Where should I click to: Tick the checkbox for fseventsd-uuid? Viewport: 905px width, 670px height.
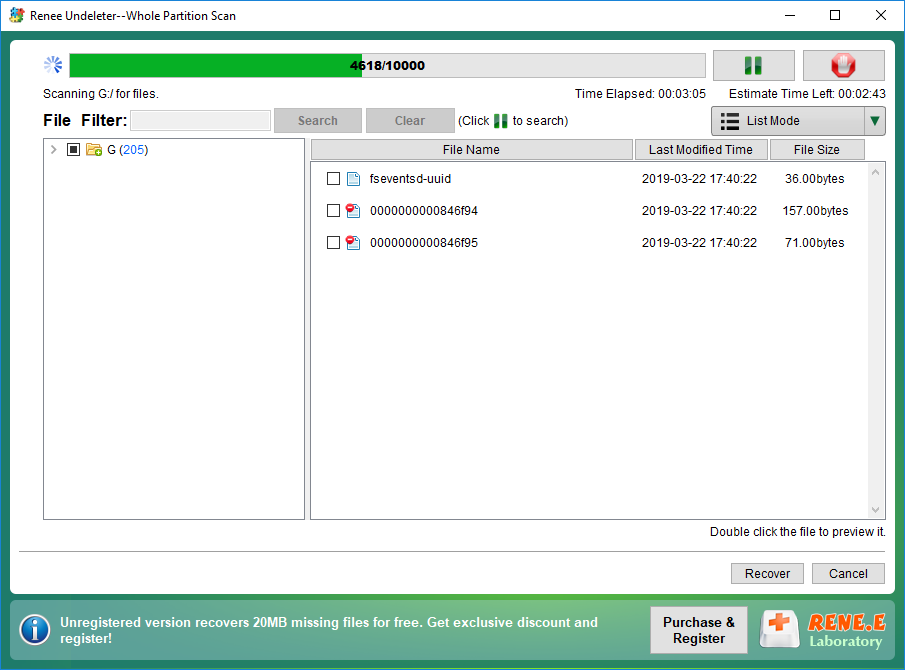334,179
